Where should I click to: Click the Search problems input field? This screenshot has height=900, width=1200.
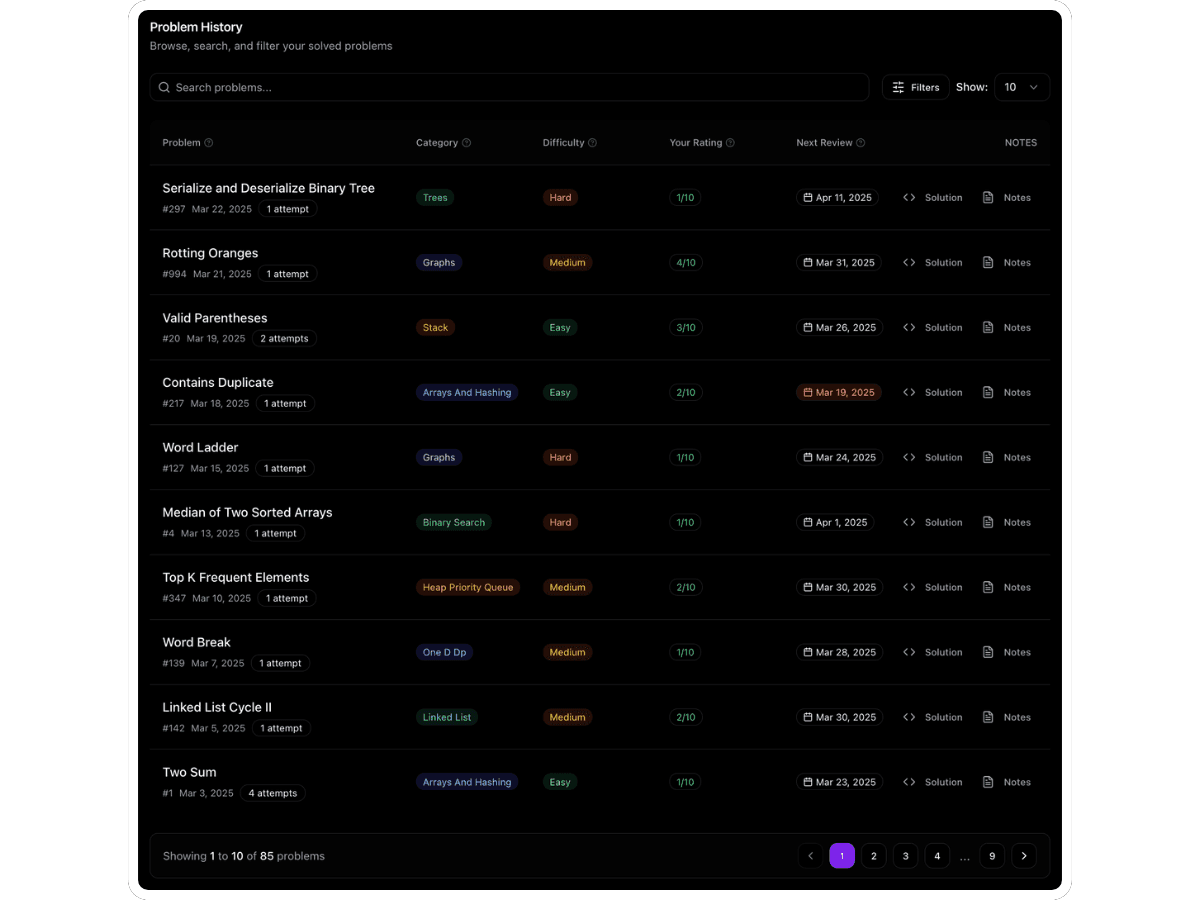click(x=510, y=88)
